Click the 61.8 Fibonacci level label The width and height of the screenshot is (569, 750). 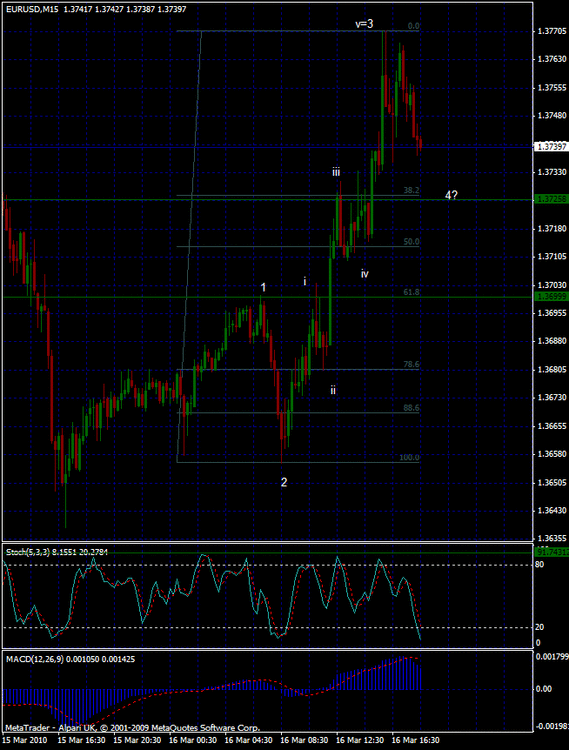pos(411,292)
